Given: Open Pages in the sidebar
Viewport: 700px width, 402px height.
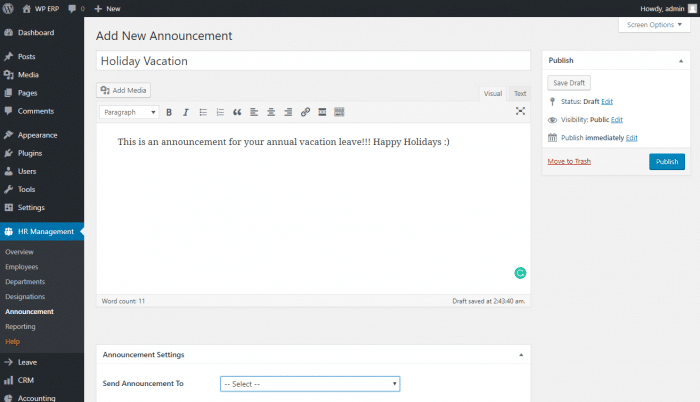Looking at the screenshot, I should (x=42, y=93).
